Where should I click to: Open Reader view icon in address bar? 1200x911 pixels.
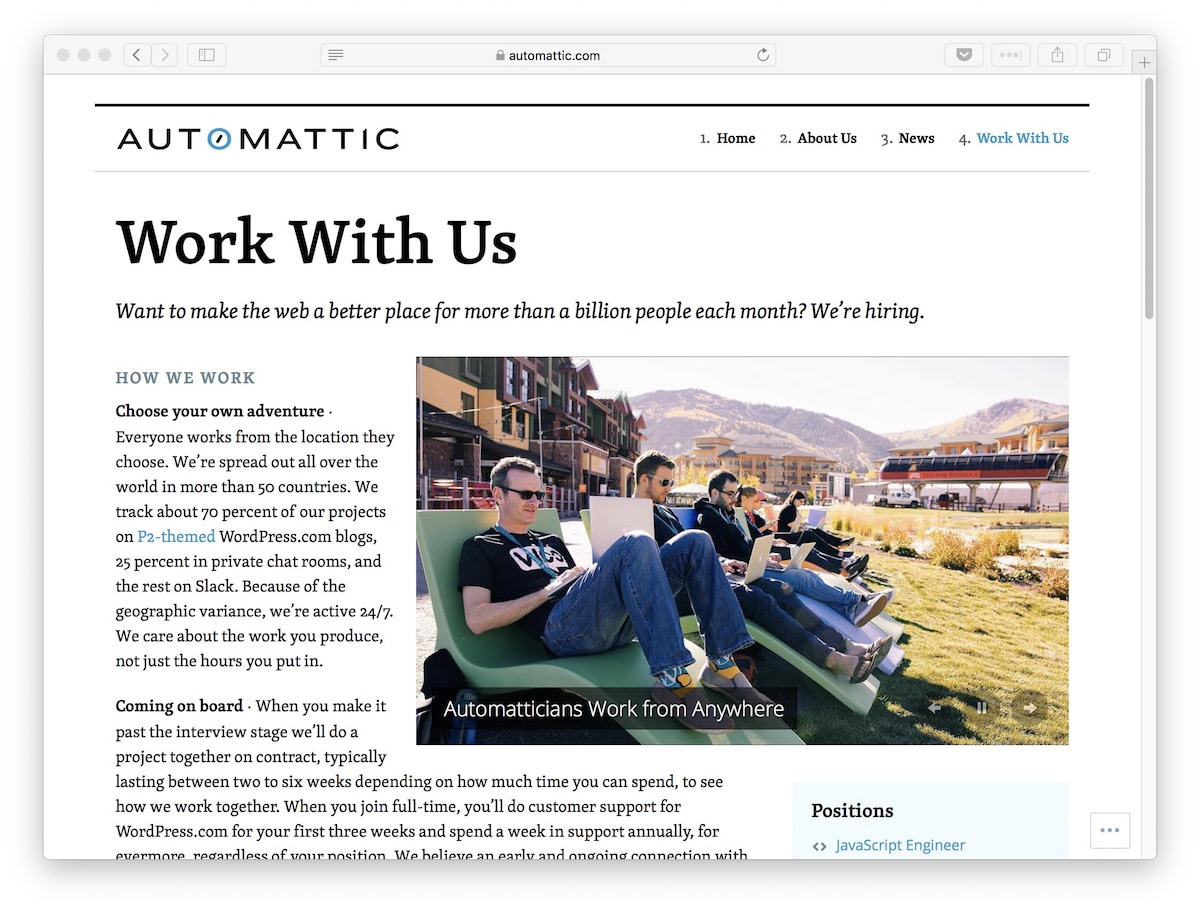(336, 55)
